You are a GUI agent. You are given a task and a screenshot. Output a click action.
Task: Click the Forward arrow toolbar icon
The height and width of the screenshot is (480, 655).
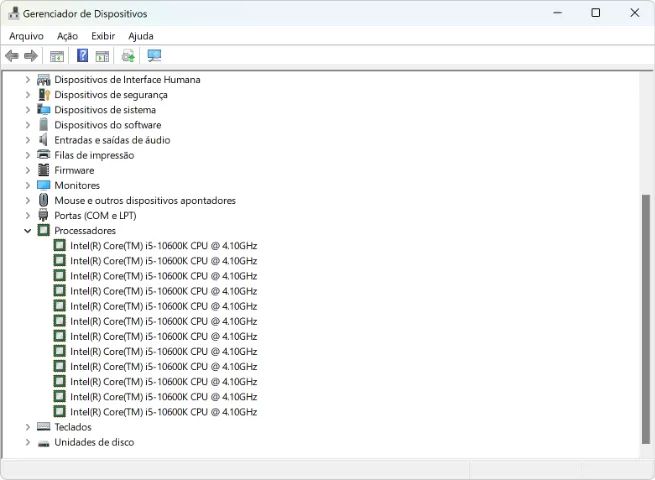pos(31,56)
